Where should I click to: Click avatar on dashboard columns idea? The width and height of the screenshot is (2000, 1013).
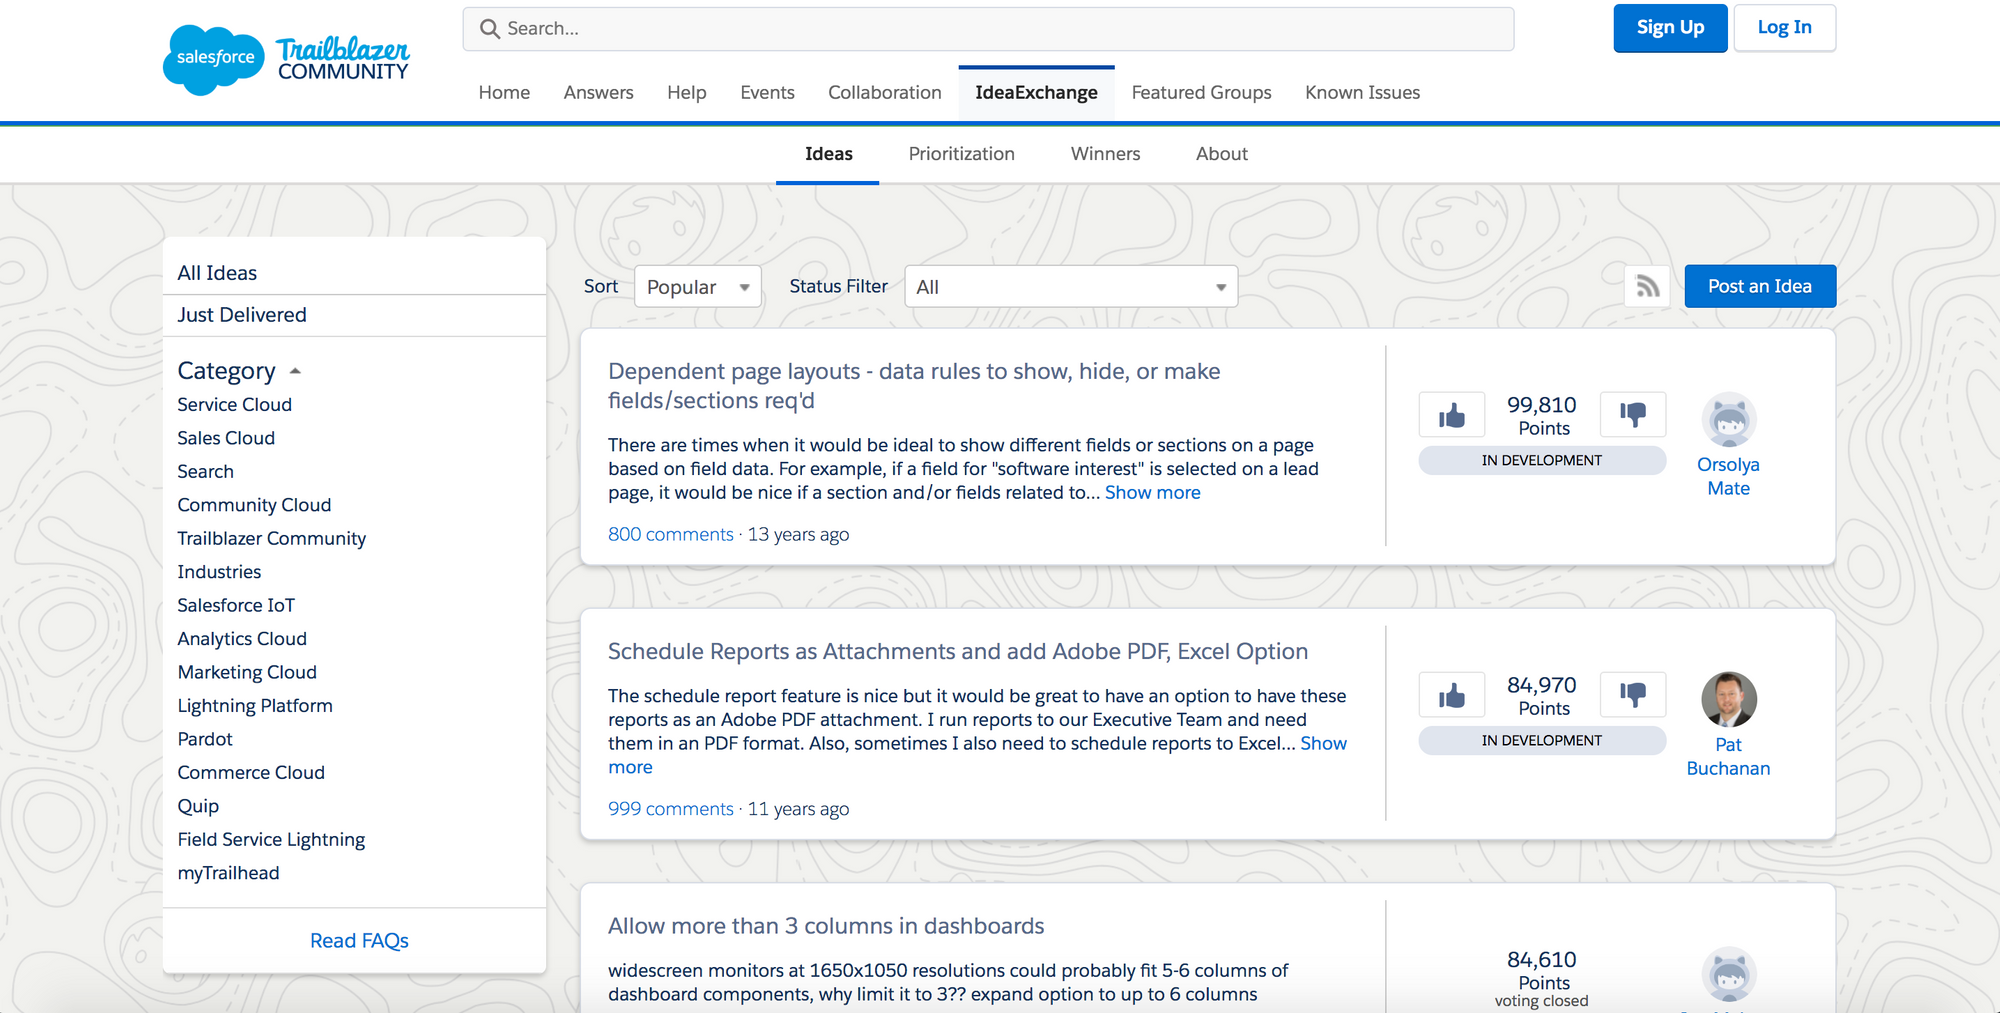point(1729,974)
